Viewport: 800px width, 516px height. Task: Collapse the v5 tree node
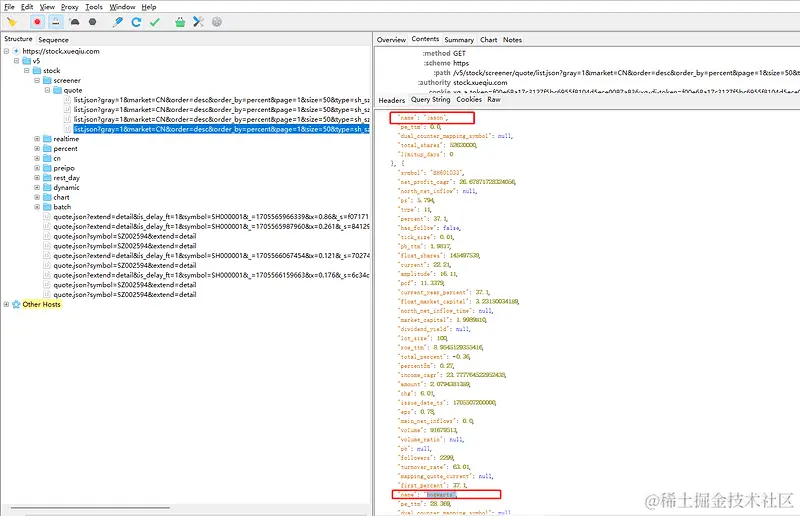click(16, 61)
